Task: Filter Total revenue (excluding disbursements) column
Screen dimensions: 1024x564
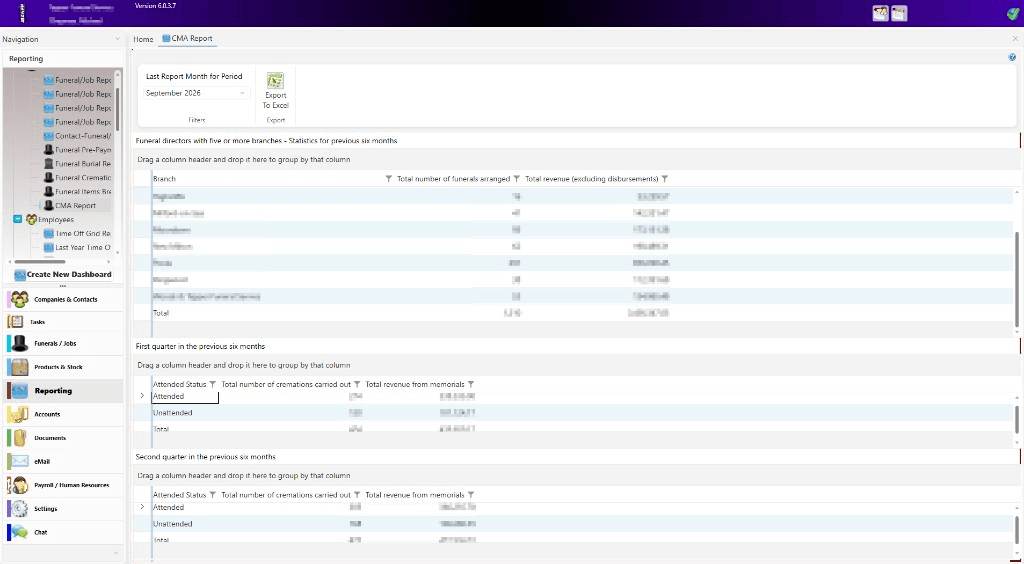Action: click(x=665, y=179)
